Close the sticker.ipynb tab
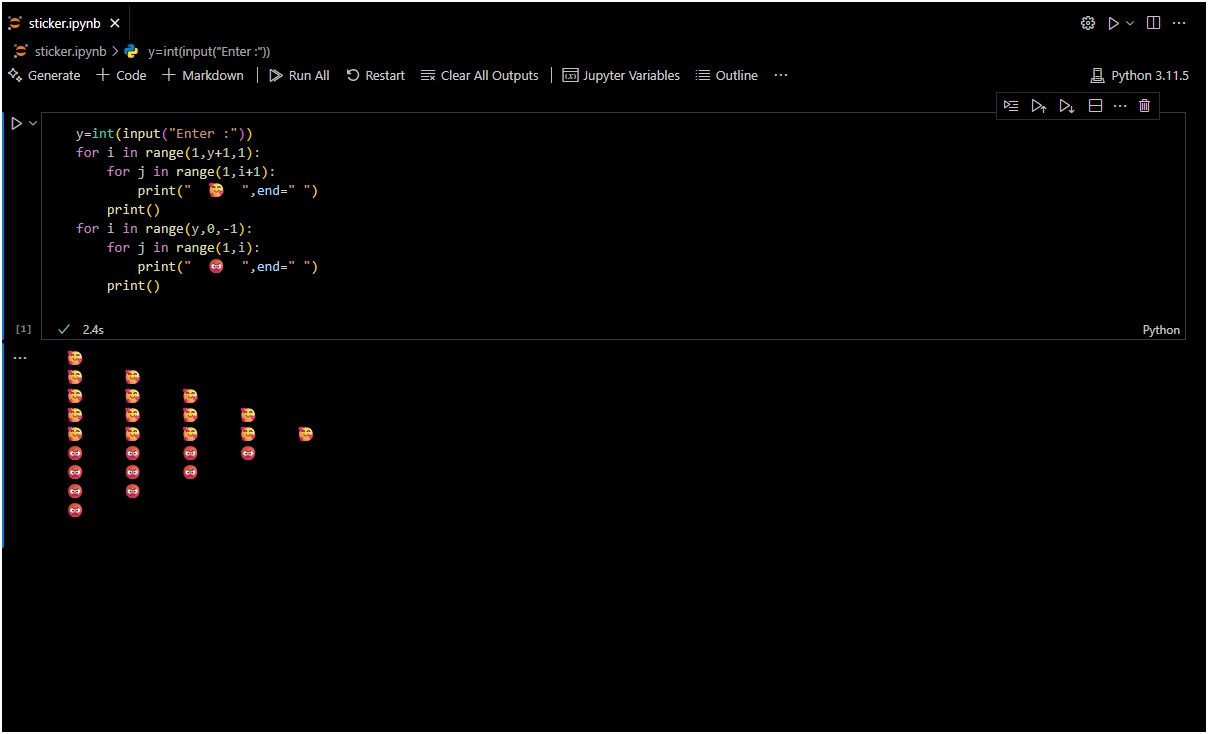The image size is (1208, 734). click(x=116, y=23)
